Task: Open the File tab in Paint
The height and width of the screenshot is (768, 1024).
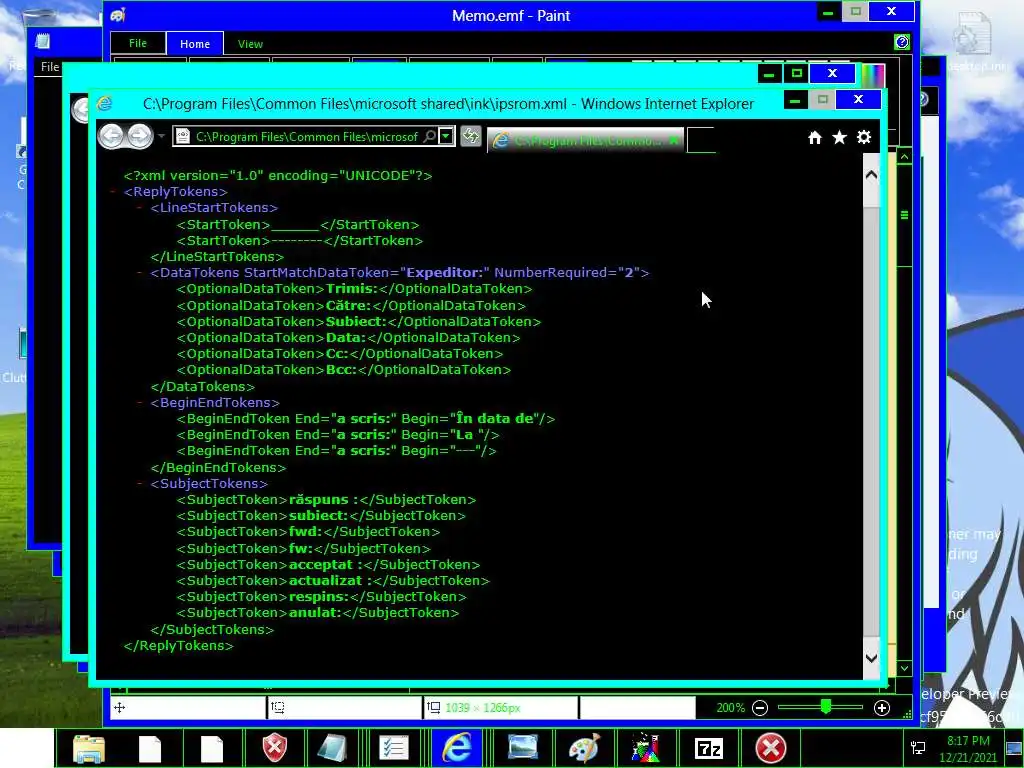Action: (x=138, y=43)
